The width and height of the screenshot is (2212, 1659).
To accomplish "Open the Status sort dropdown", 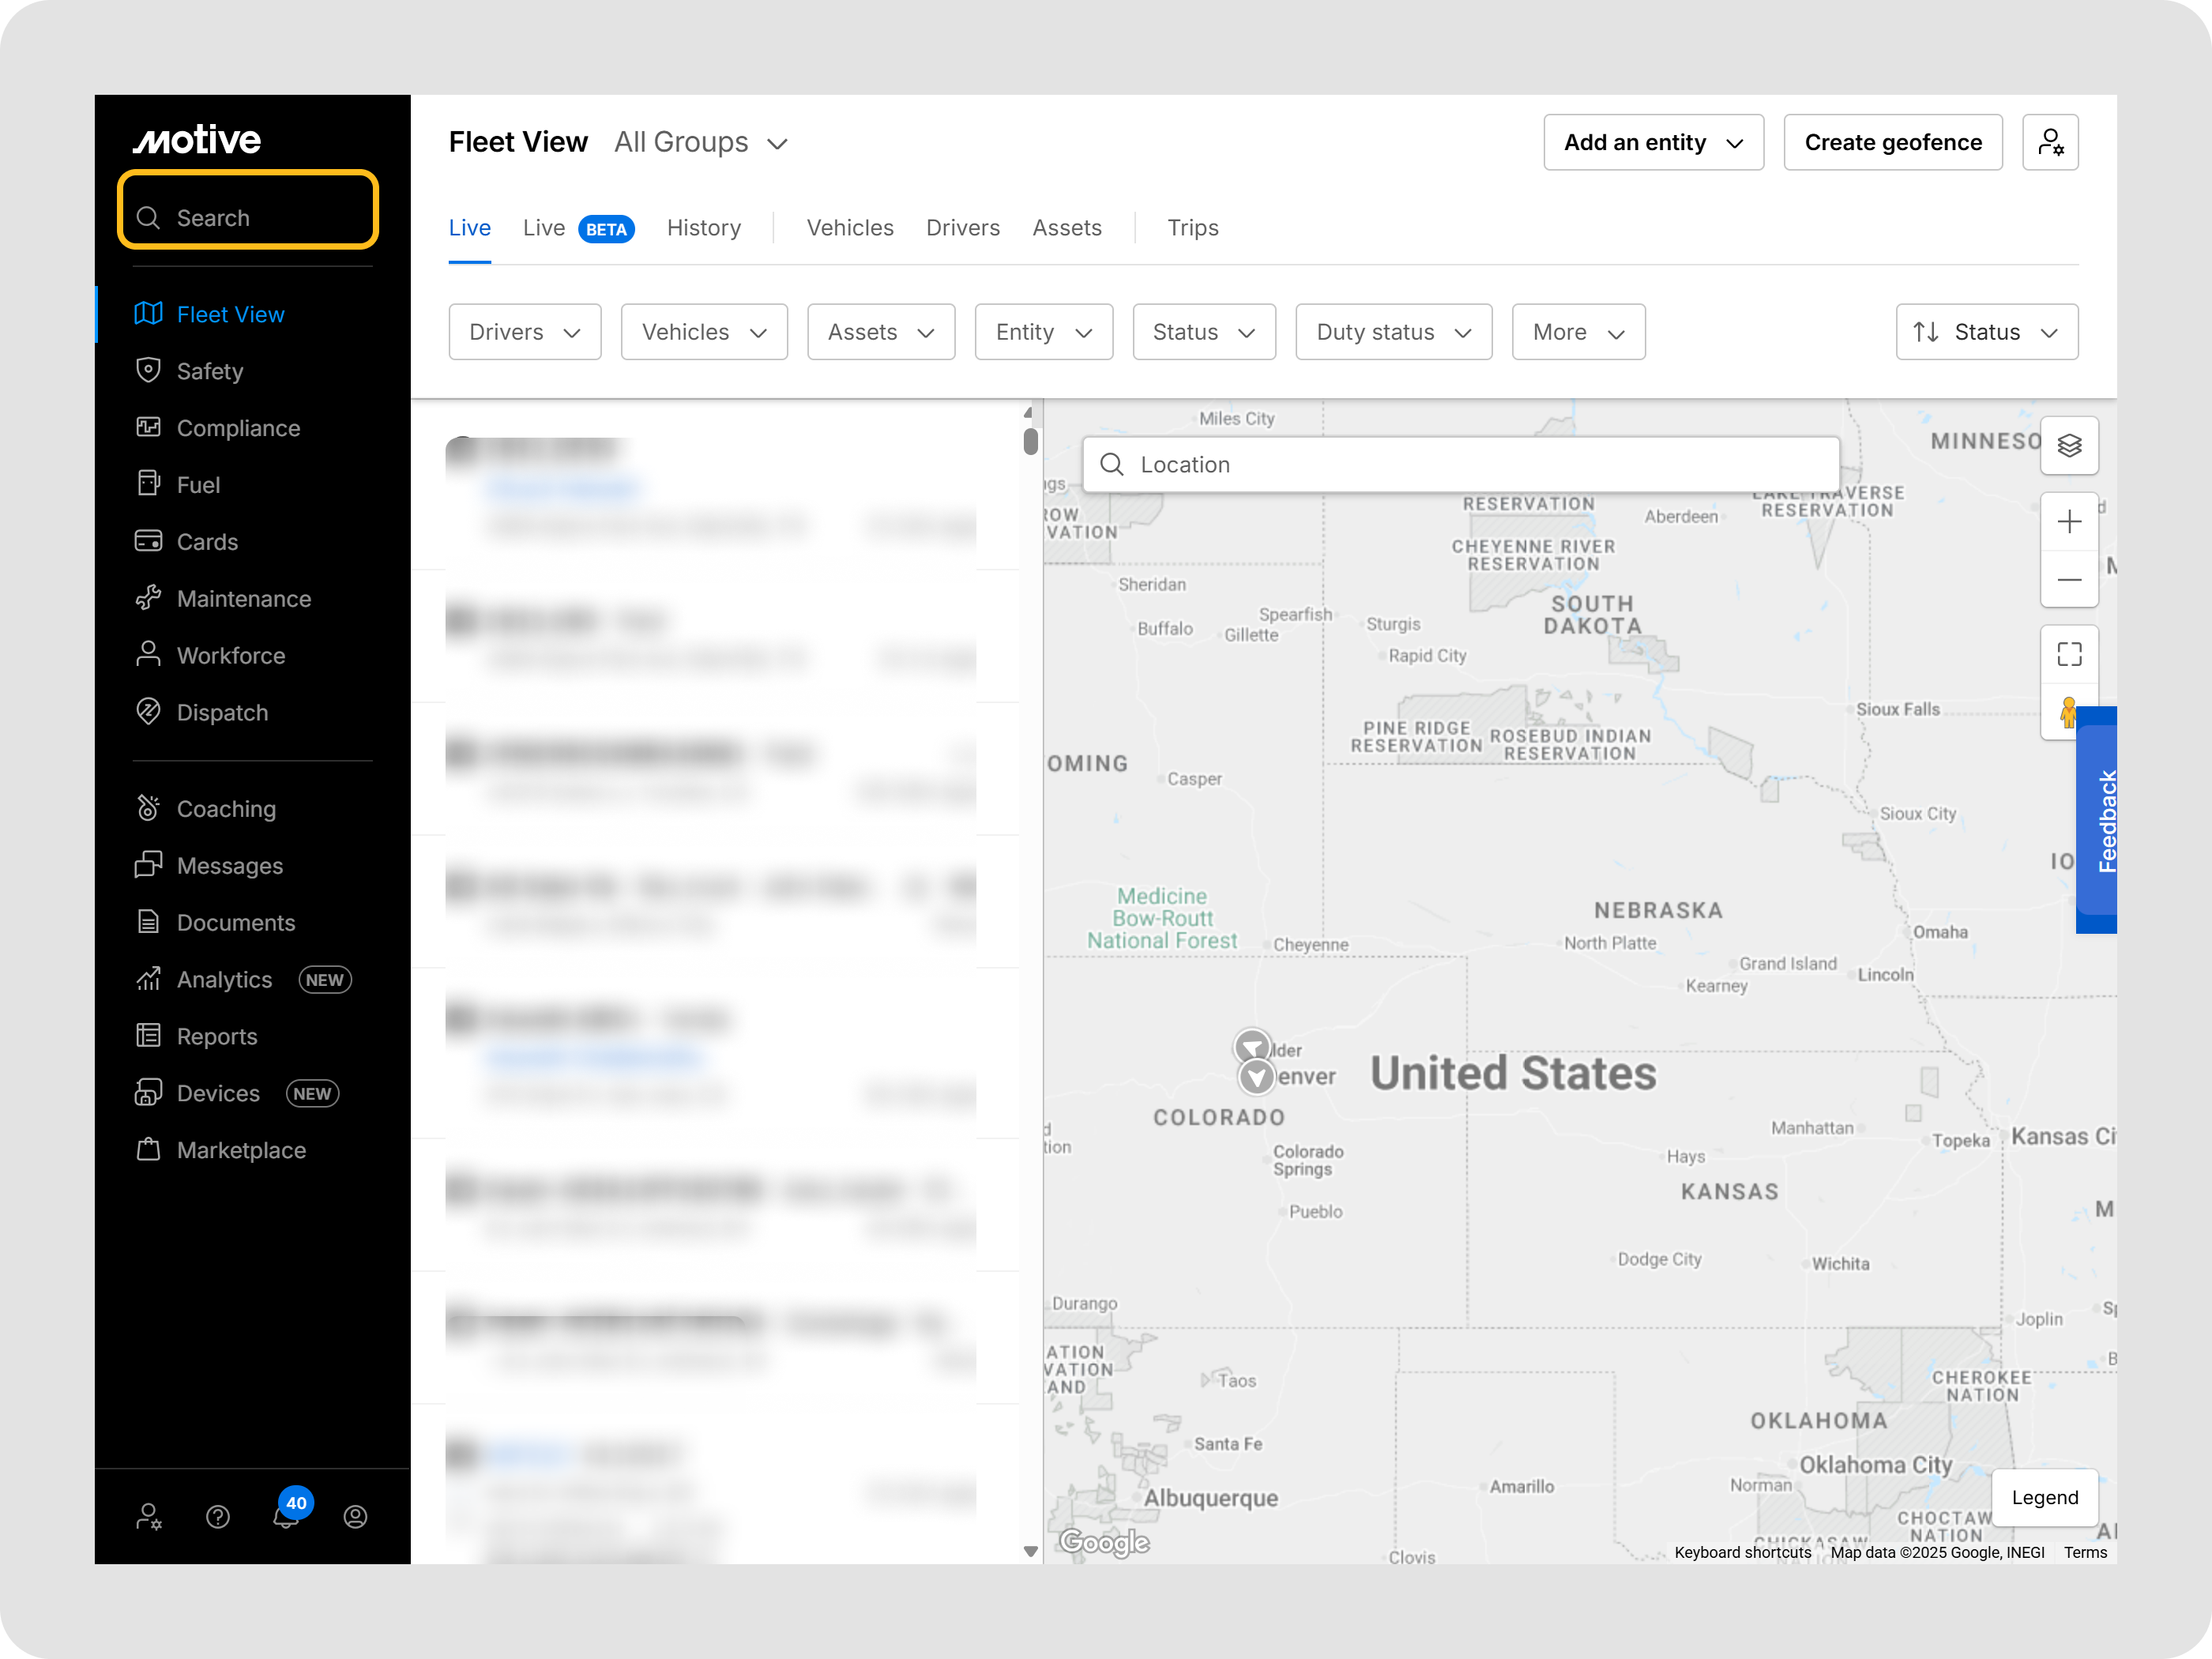I will [x=1986, y=332].
